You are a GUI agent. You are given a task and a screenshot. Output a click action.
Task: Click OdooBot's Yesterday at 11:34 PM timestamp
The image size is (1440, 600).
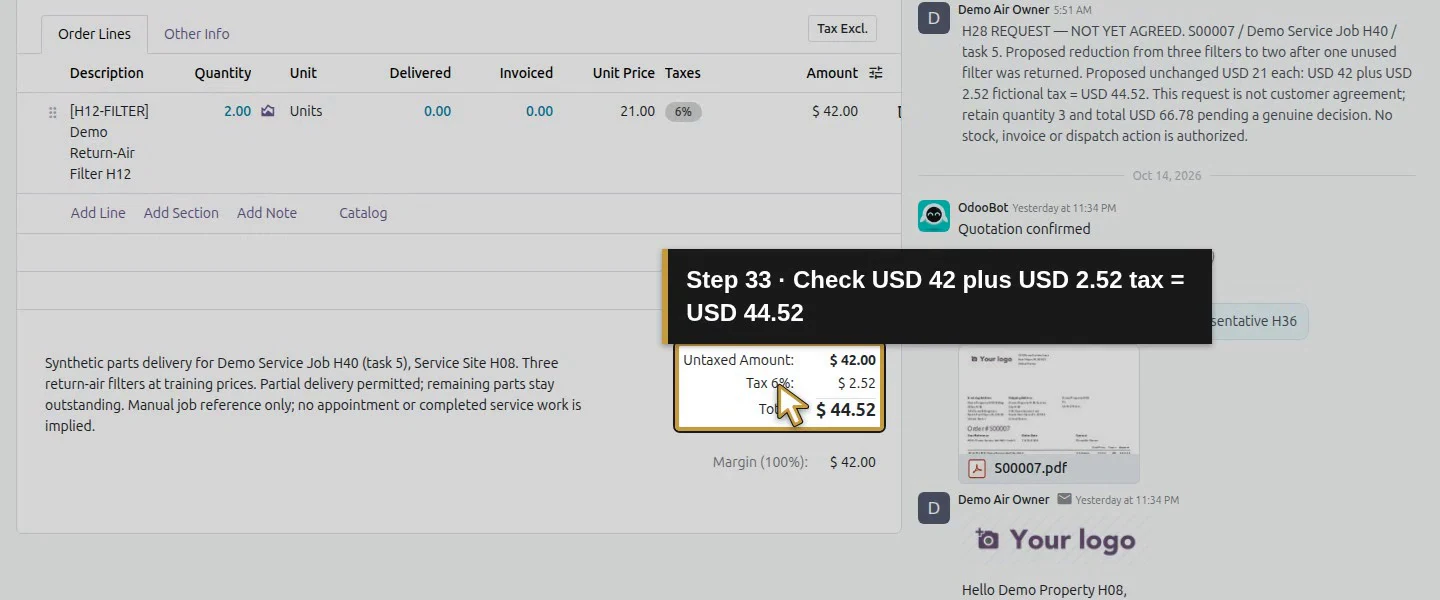coord(1064,208)
